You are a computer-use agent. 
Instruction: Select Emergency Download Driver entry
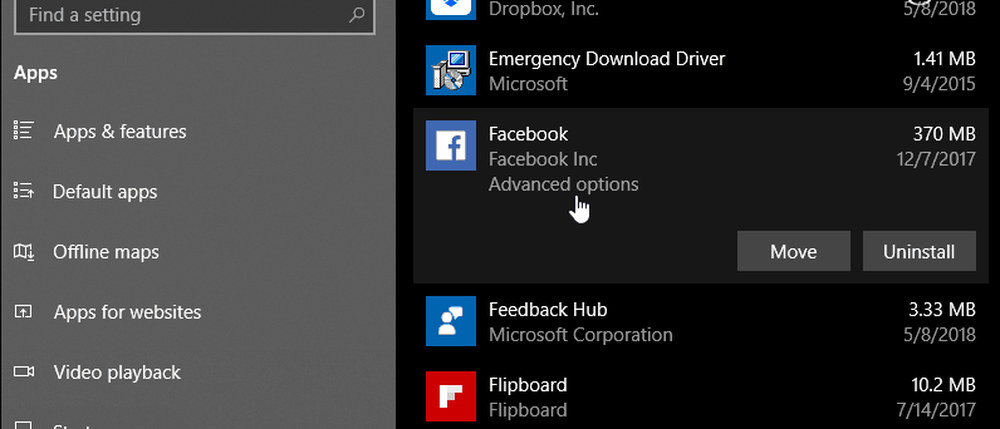[700, 71]
